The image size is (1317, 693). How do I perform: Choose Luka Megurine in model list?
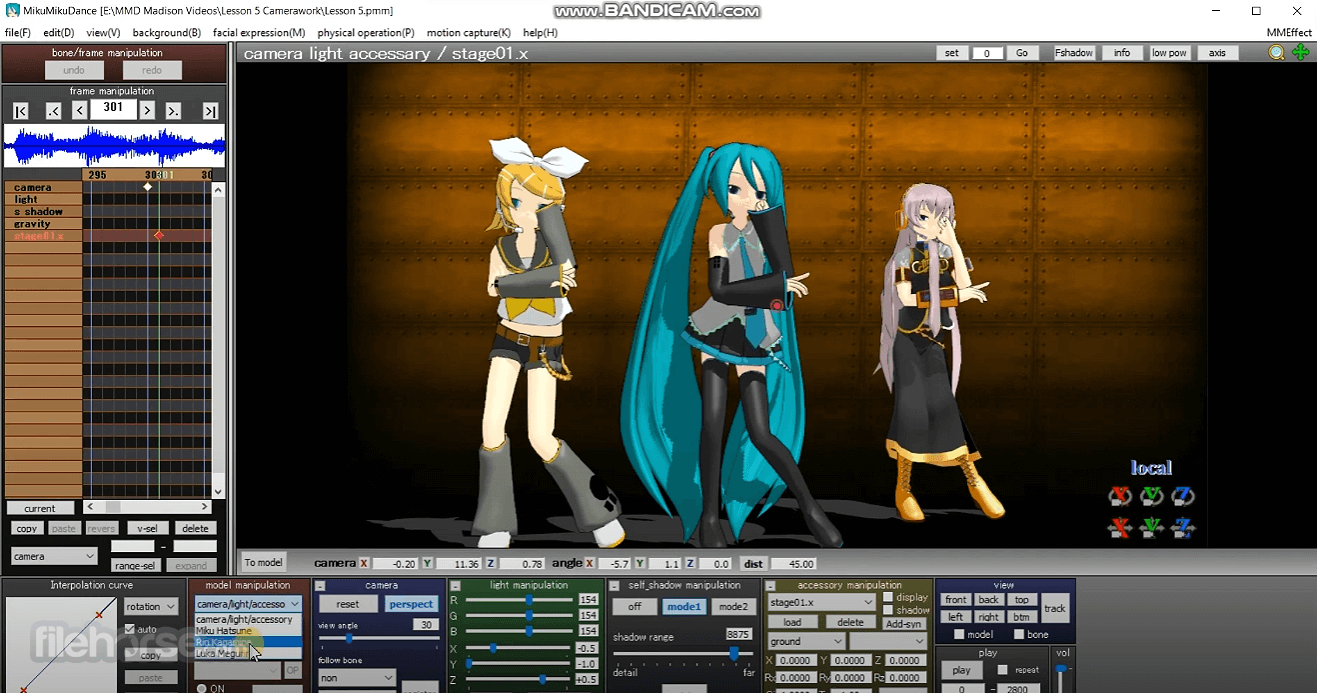coord(248,653)
